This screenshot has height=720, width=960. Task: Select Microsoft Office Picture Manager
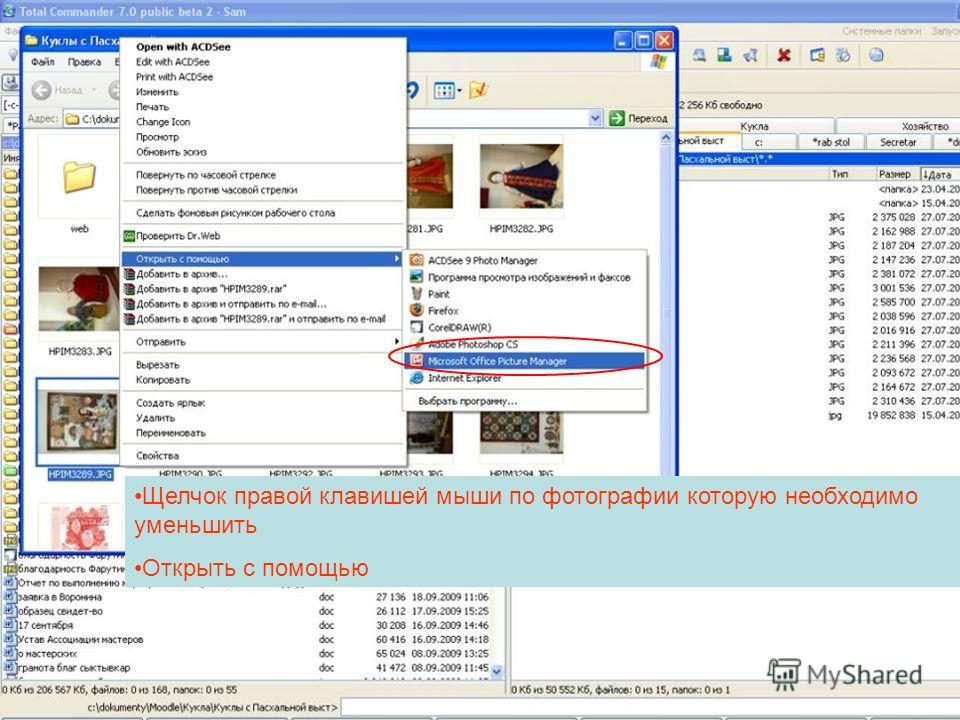[x=524, y=361]
